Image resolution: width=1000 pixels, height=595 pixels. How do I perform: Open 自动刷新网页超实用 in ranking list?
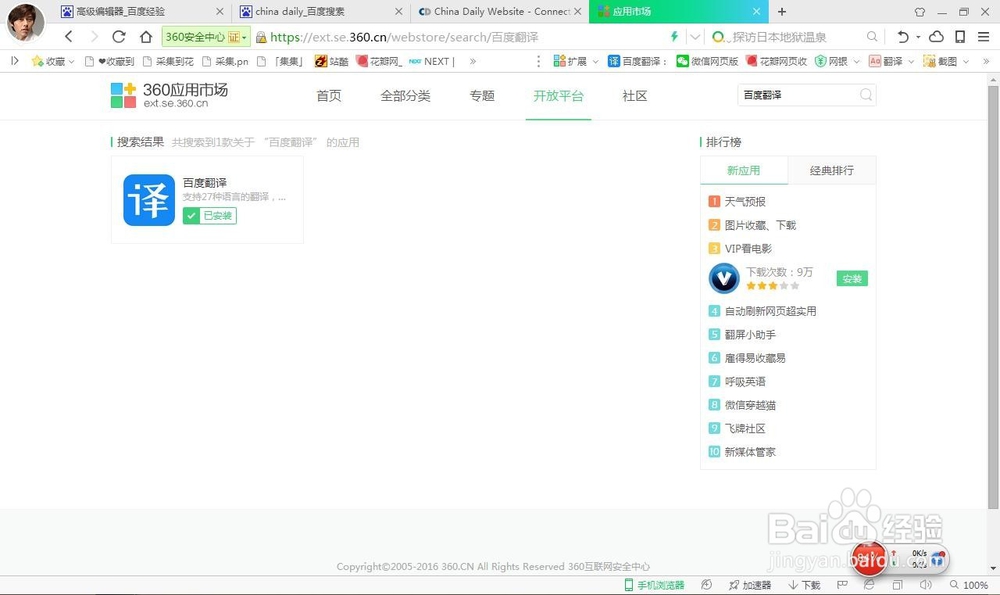(x=770, y=311)
